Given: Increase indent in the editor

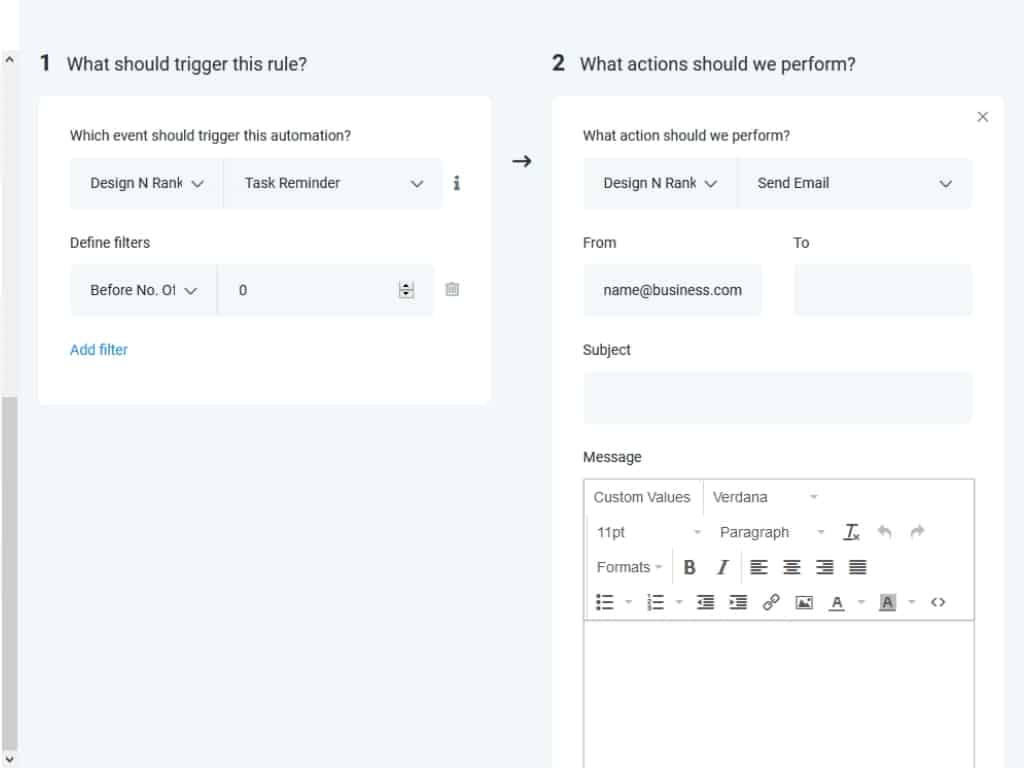Looking at the screenshot, I should 738,602.
